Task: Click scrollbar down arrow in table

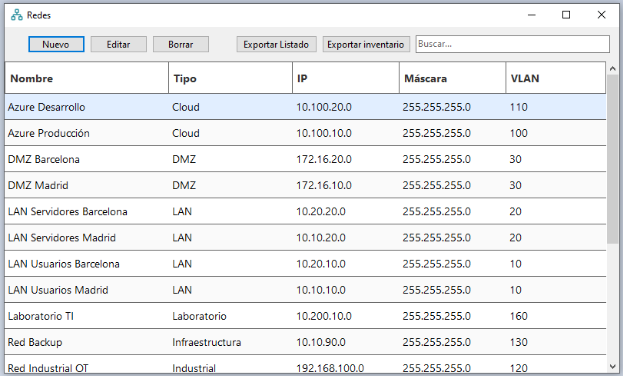Action: coord(613,366)
